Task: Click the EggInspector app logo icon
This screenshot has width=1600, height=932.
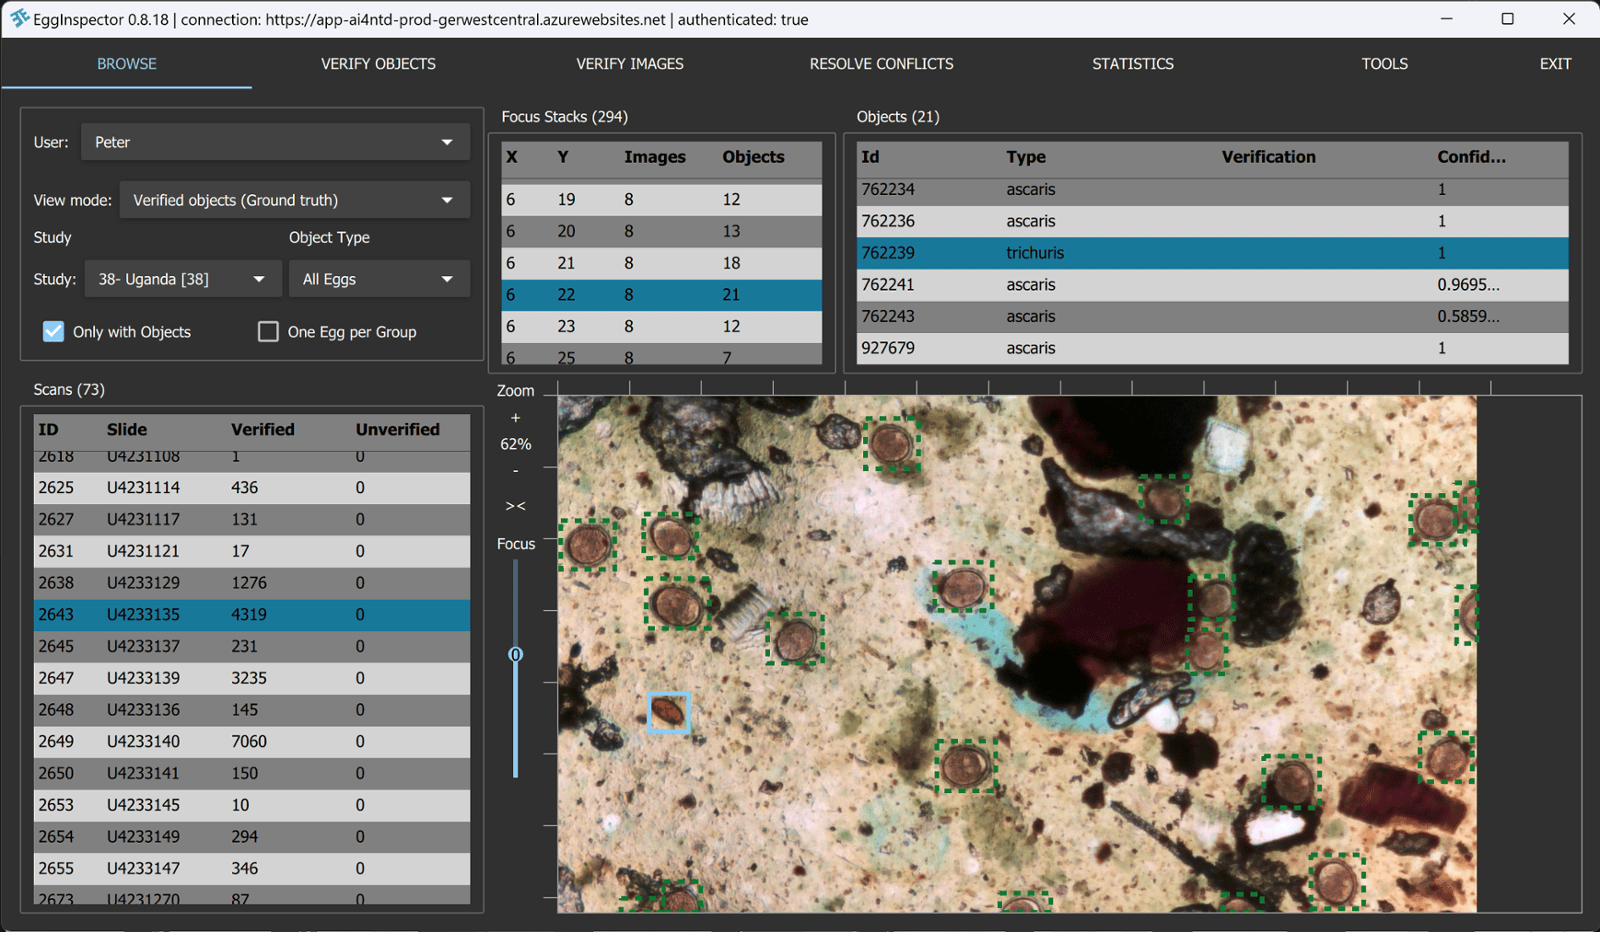Action: click(x=18, y=19)
